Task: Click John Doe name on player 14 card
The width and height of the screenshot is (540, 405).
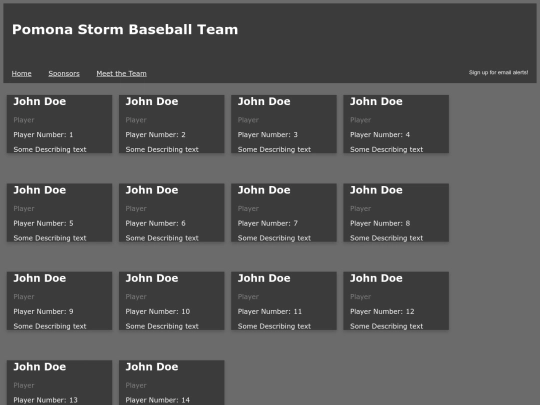Action: tap(152, 367)
